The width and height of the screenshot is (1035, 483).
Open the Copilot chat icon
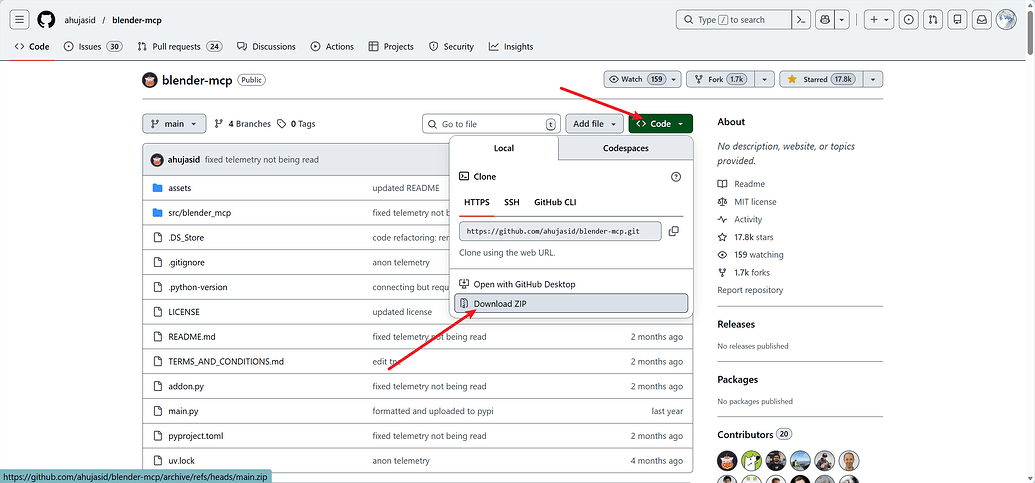[824, 20]
